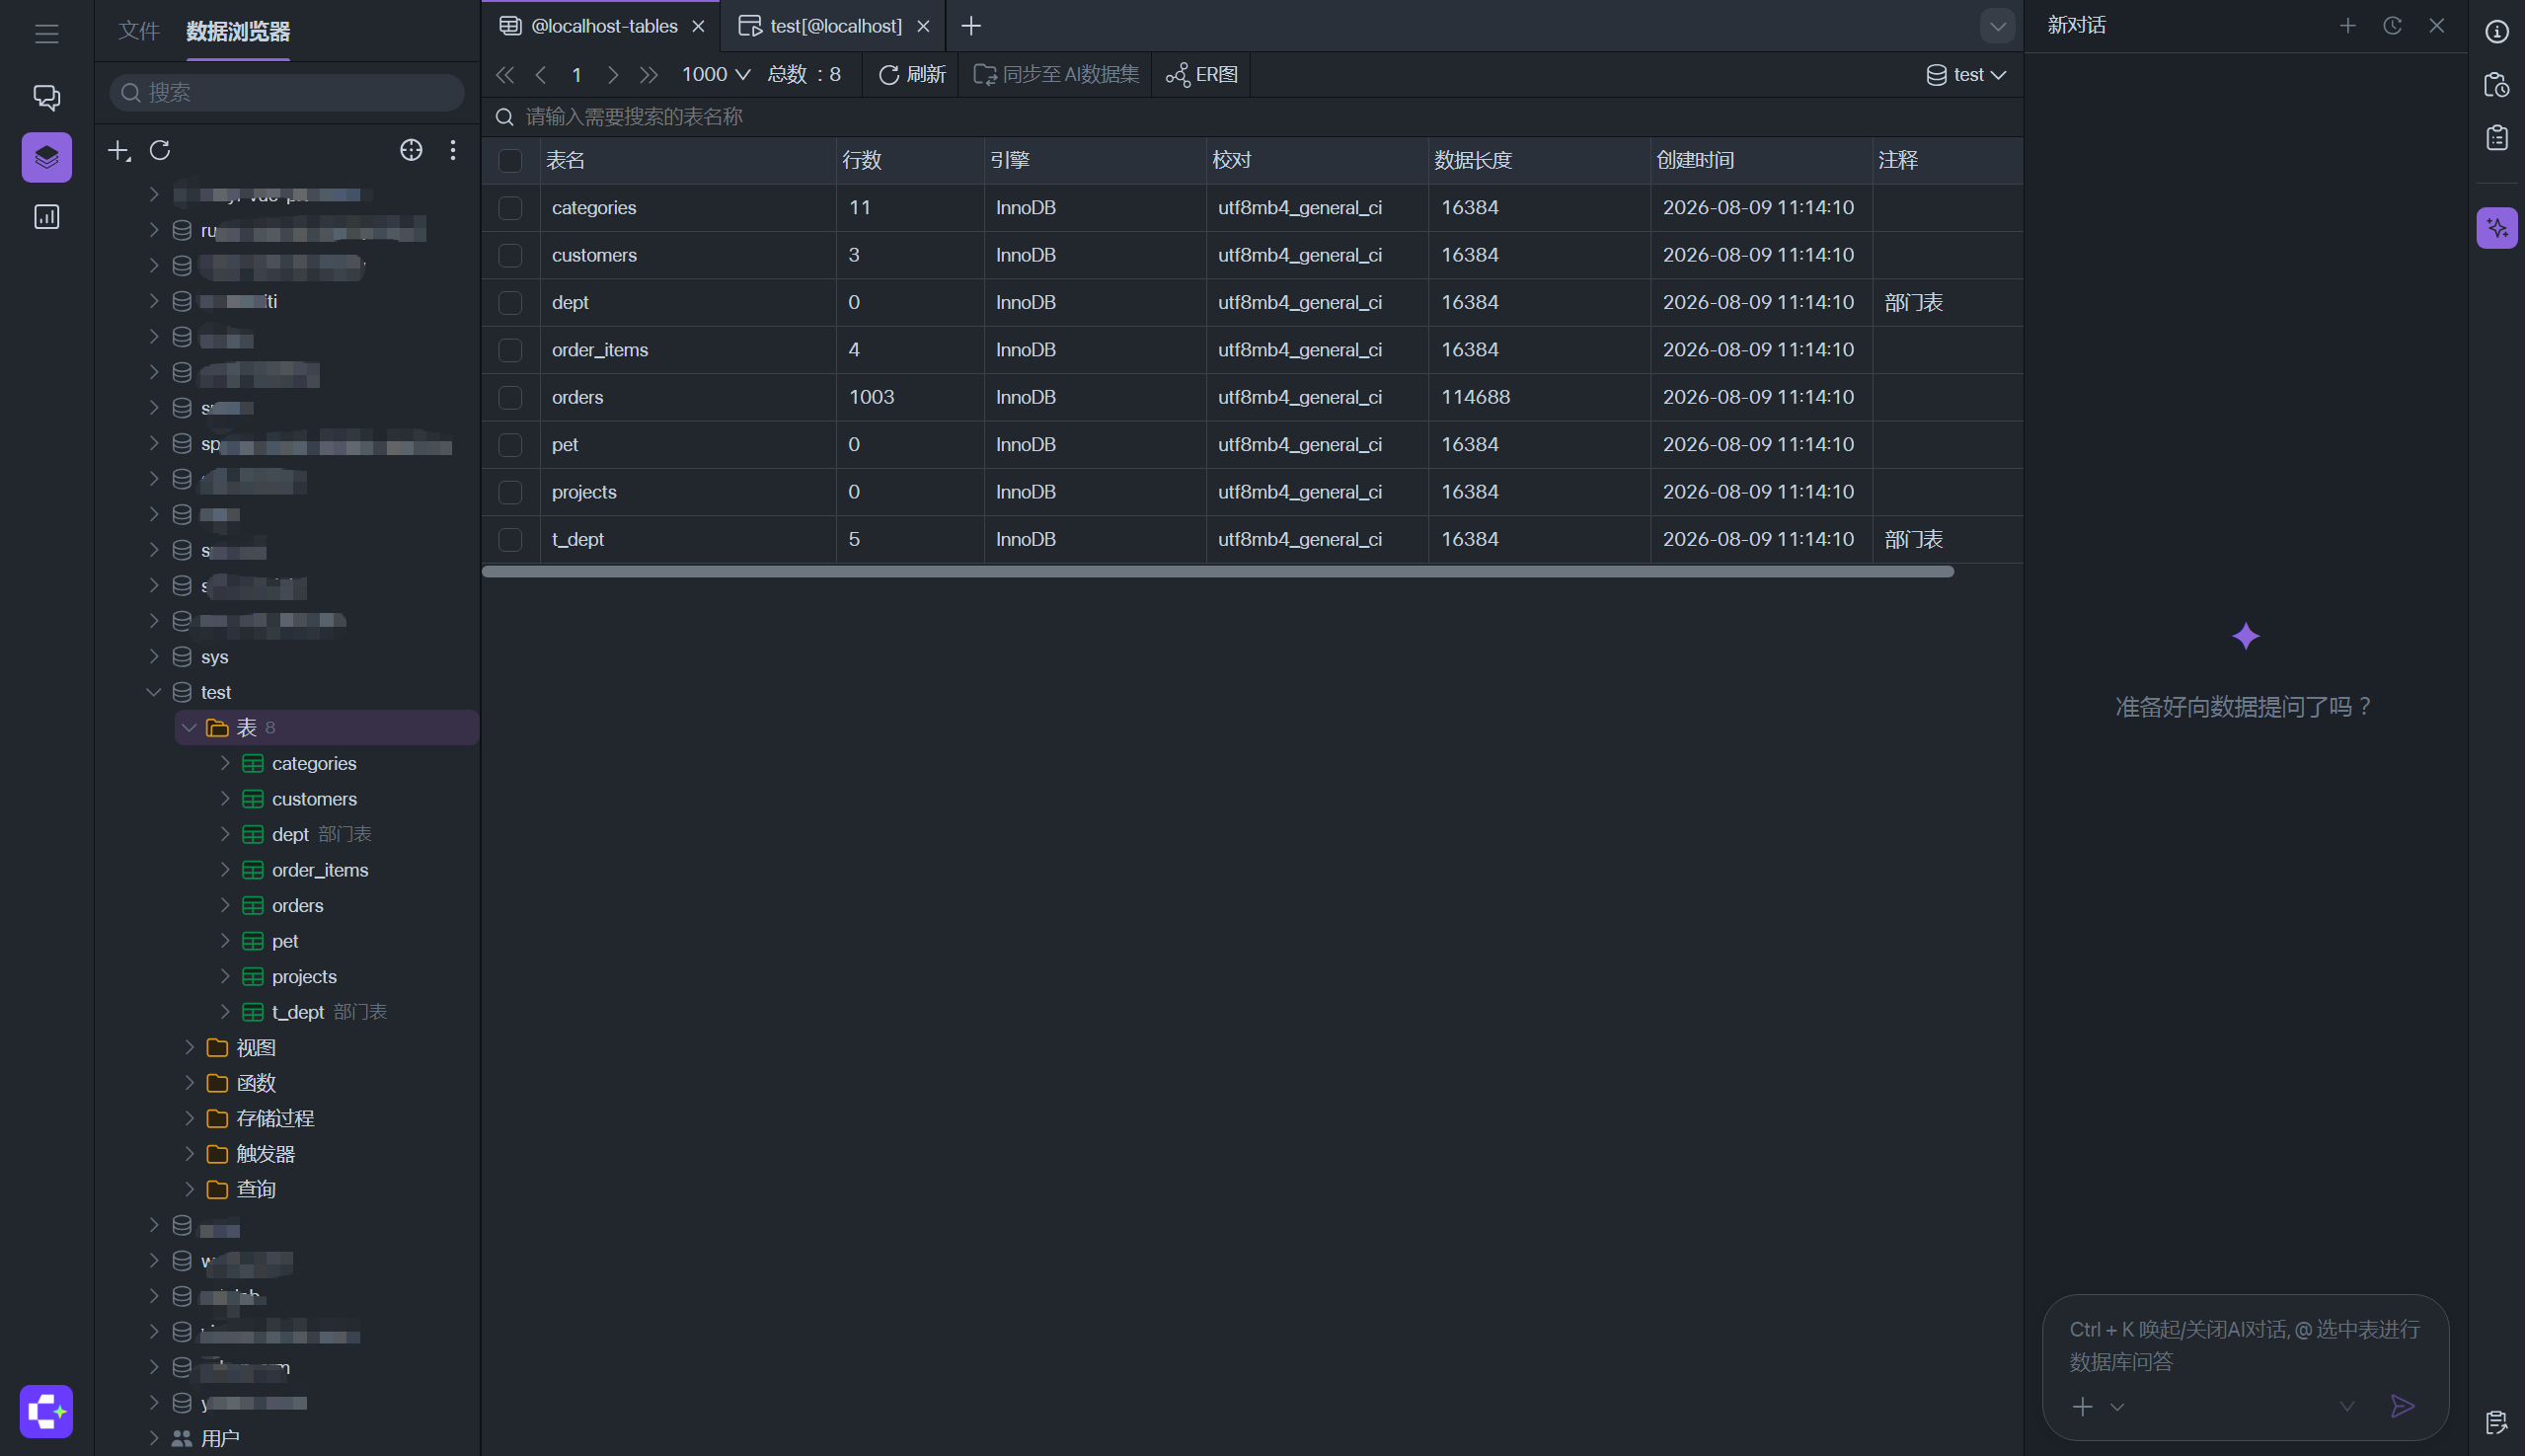Image resolution: width=2526 pixels, height=1456 pixels.
Task: Open the hamburger menu icon
Action: pyautogui.click(x=46, y=34)
